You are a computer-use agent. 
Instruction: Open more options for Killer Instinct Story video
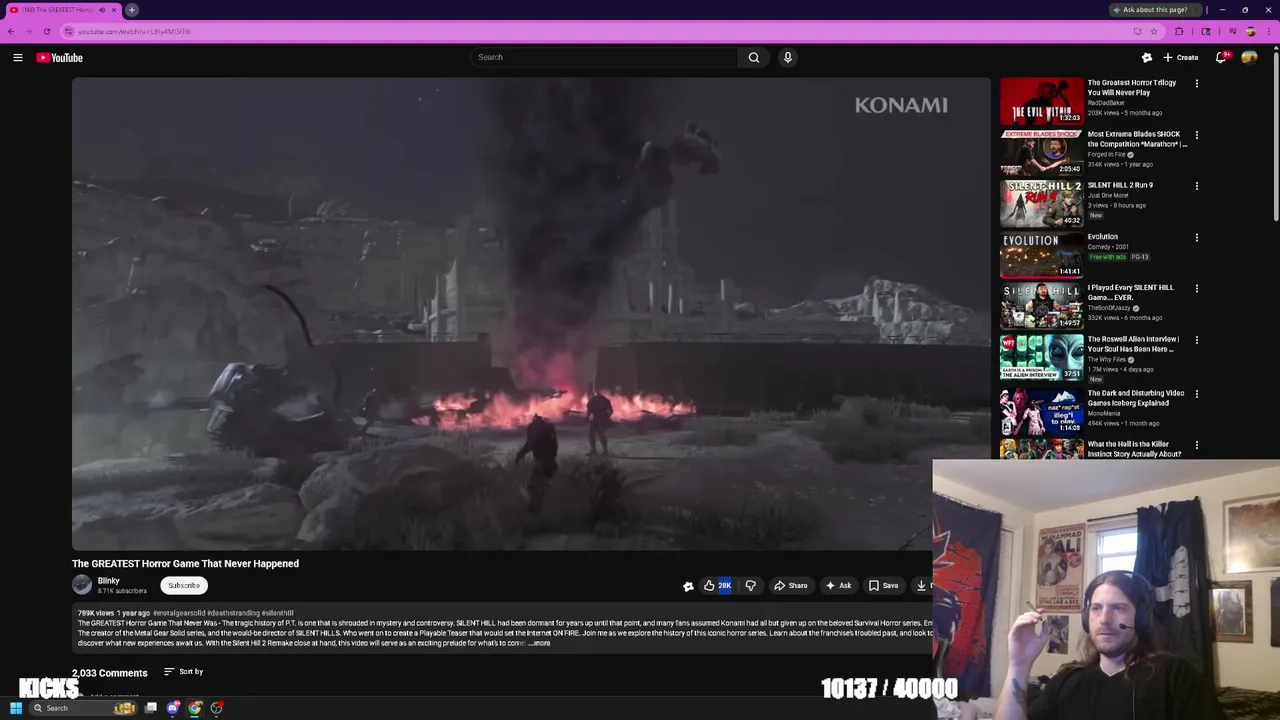(1196, 445)
